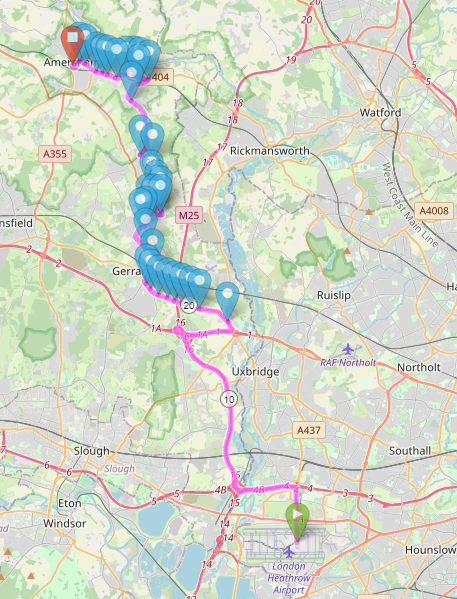The width and height of the screenshot is (457, 599).
Task: Click the A4008 road shield
Action: click(x=434, y=211)
